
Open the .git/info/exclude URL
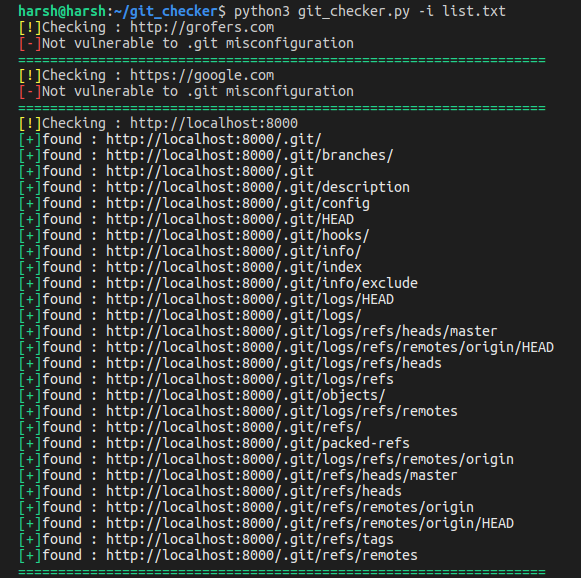262,283
